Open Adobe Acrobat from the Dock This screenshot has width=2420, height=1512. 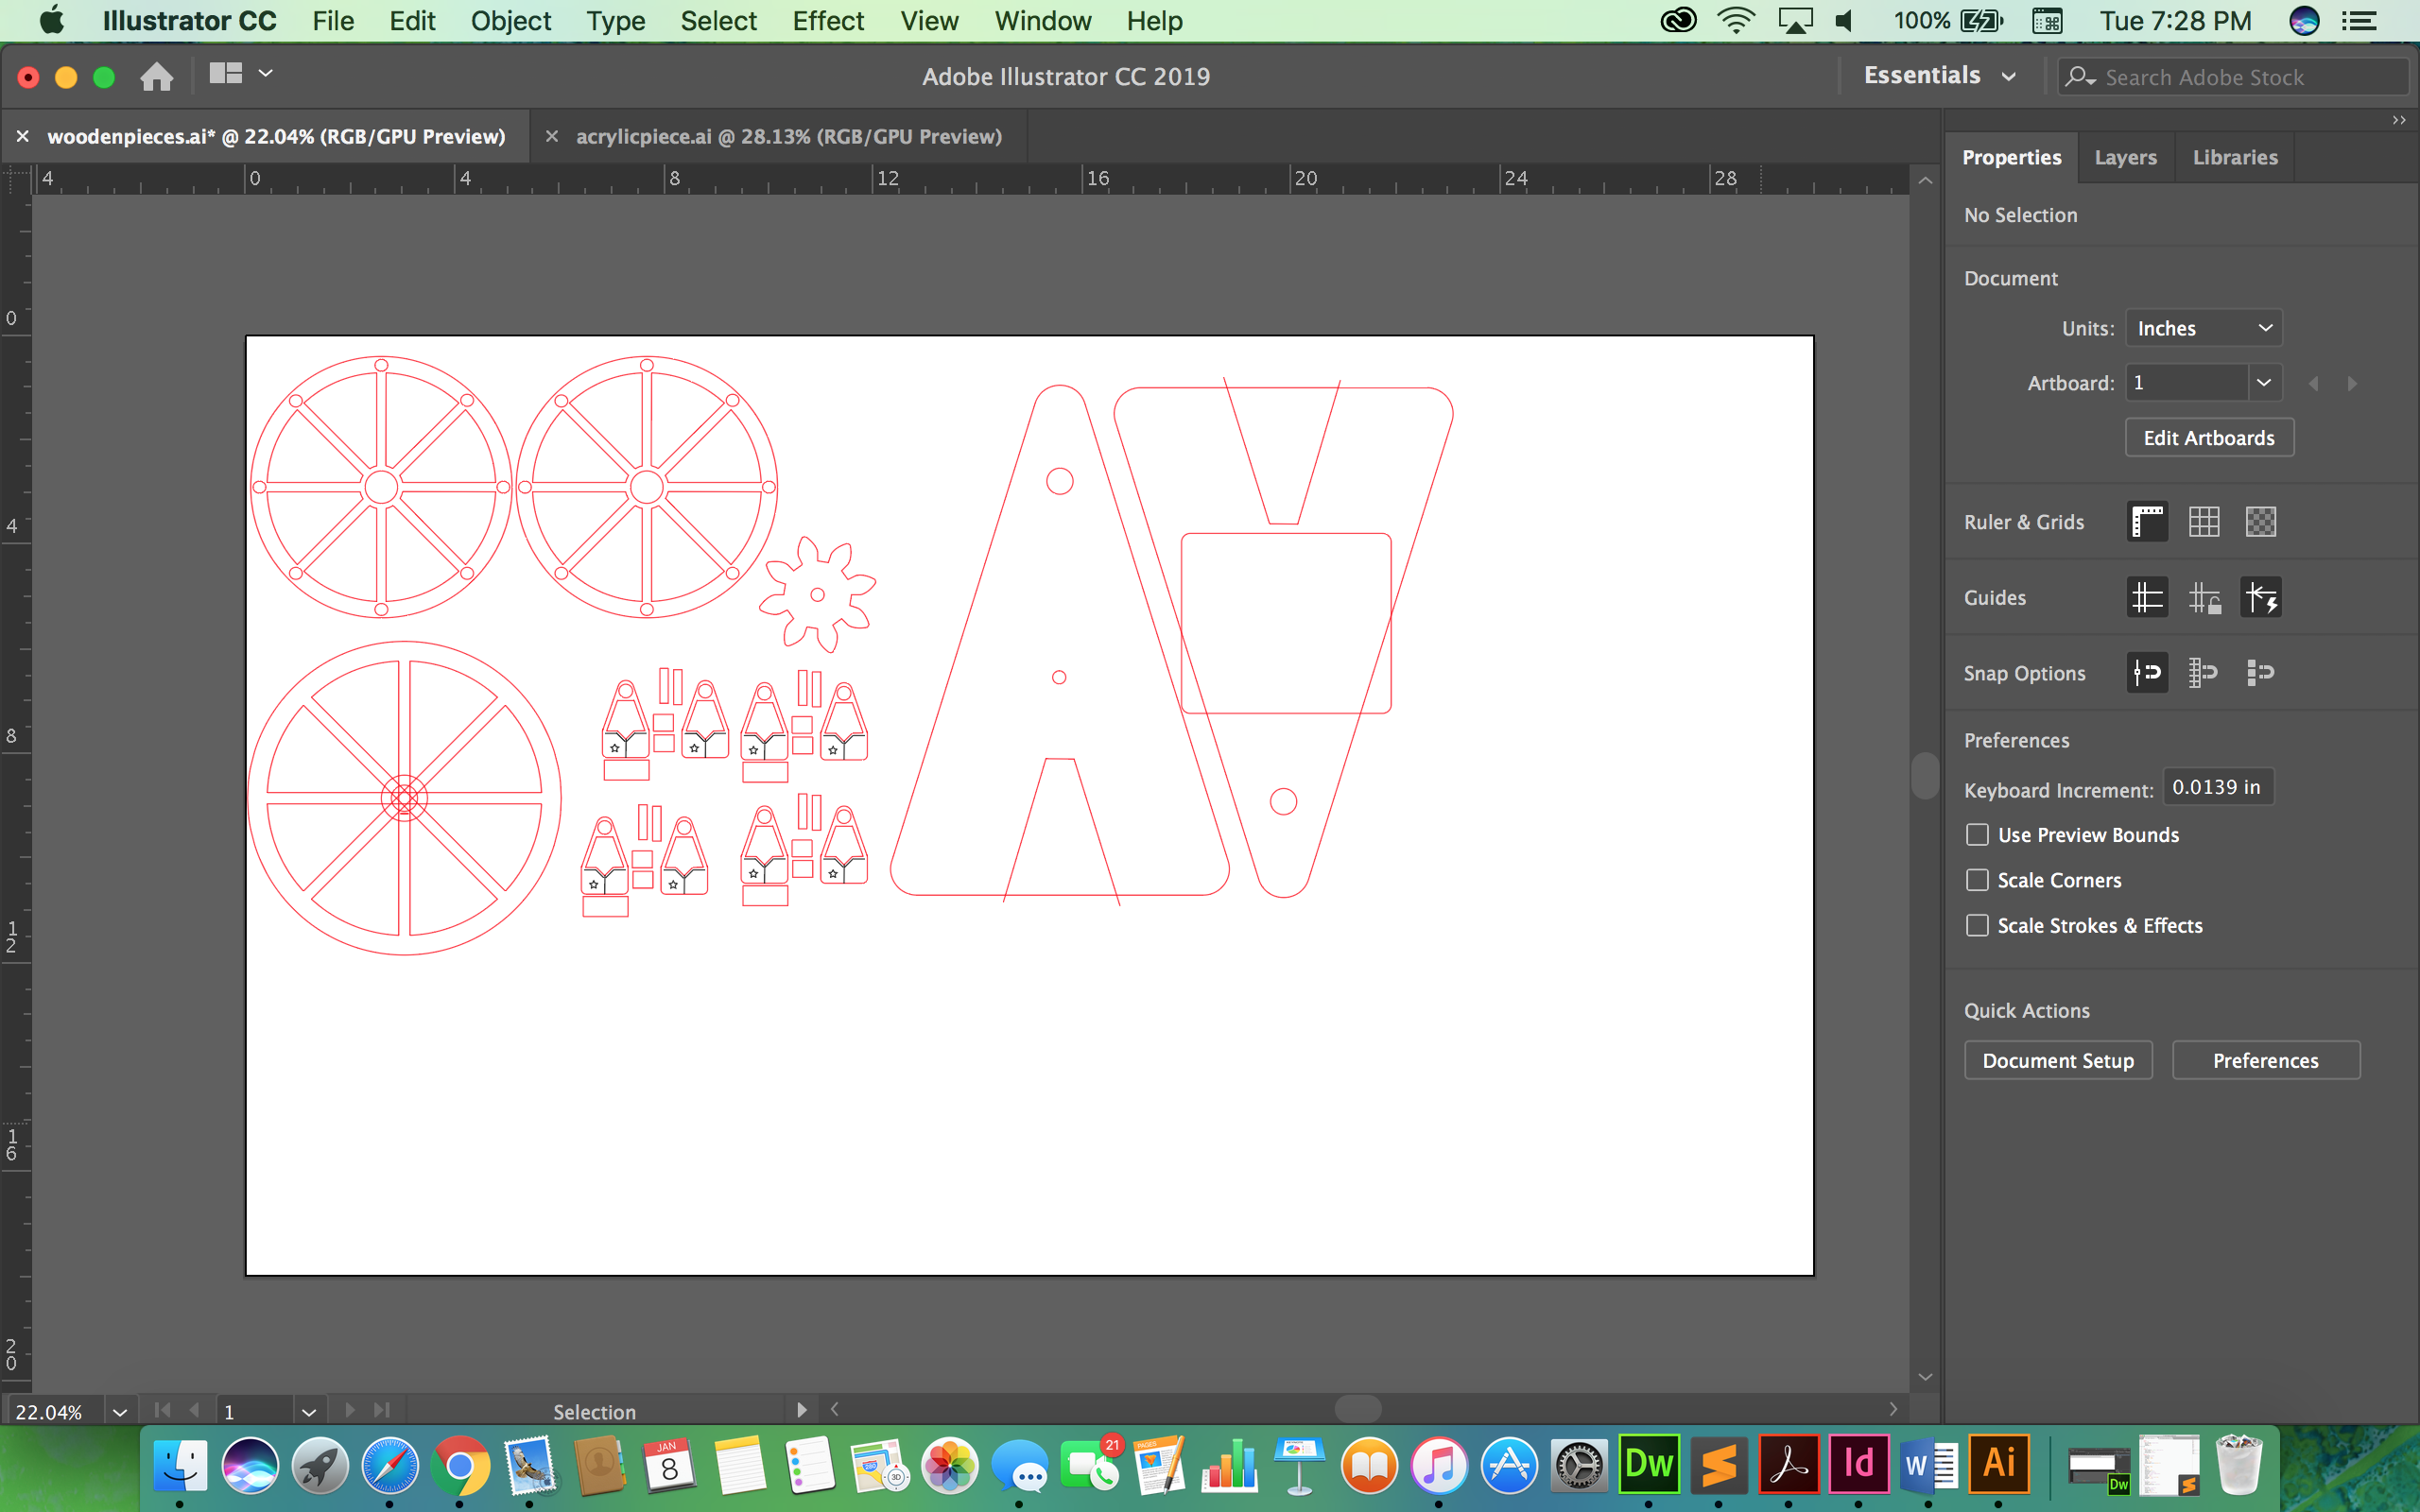click(1788, 1464)
